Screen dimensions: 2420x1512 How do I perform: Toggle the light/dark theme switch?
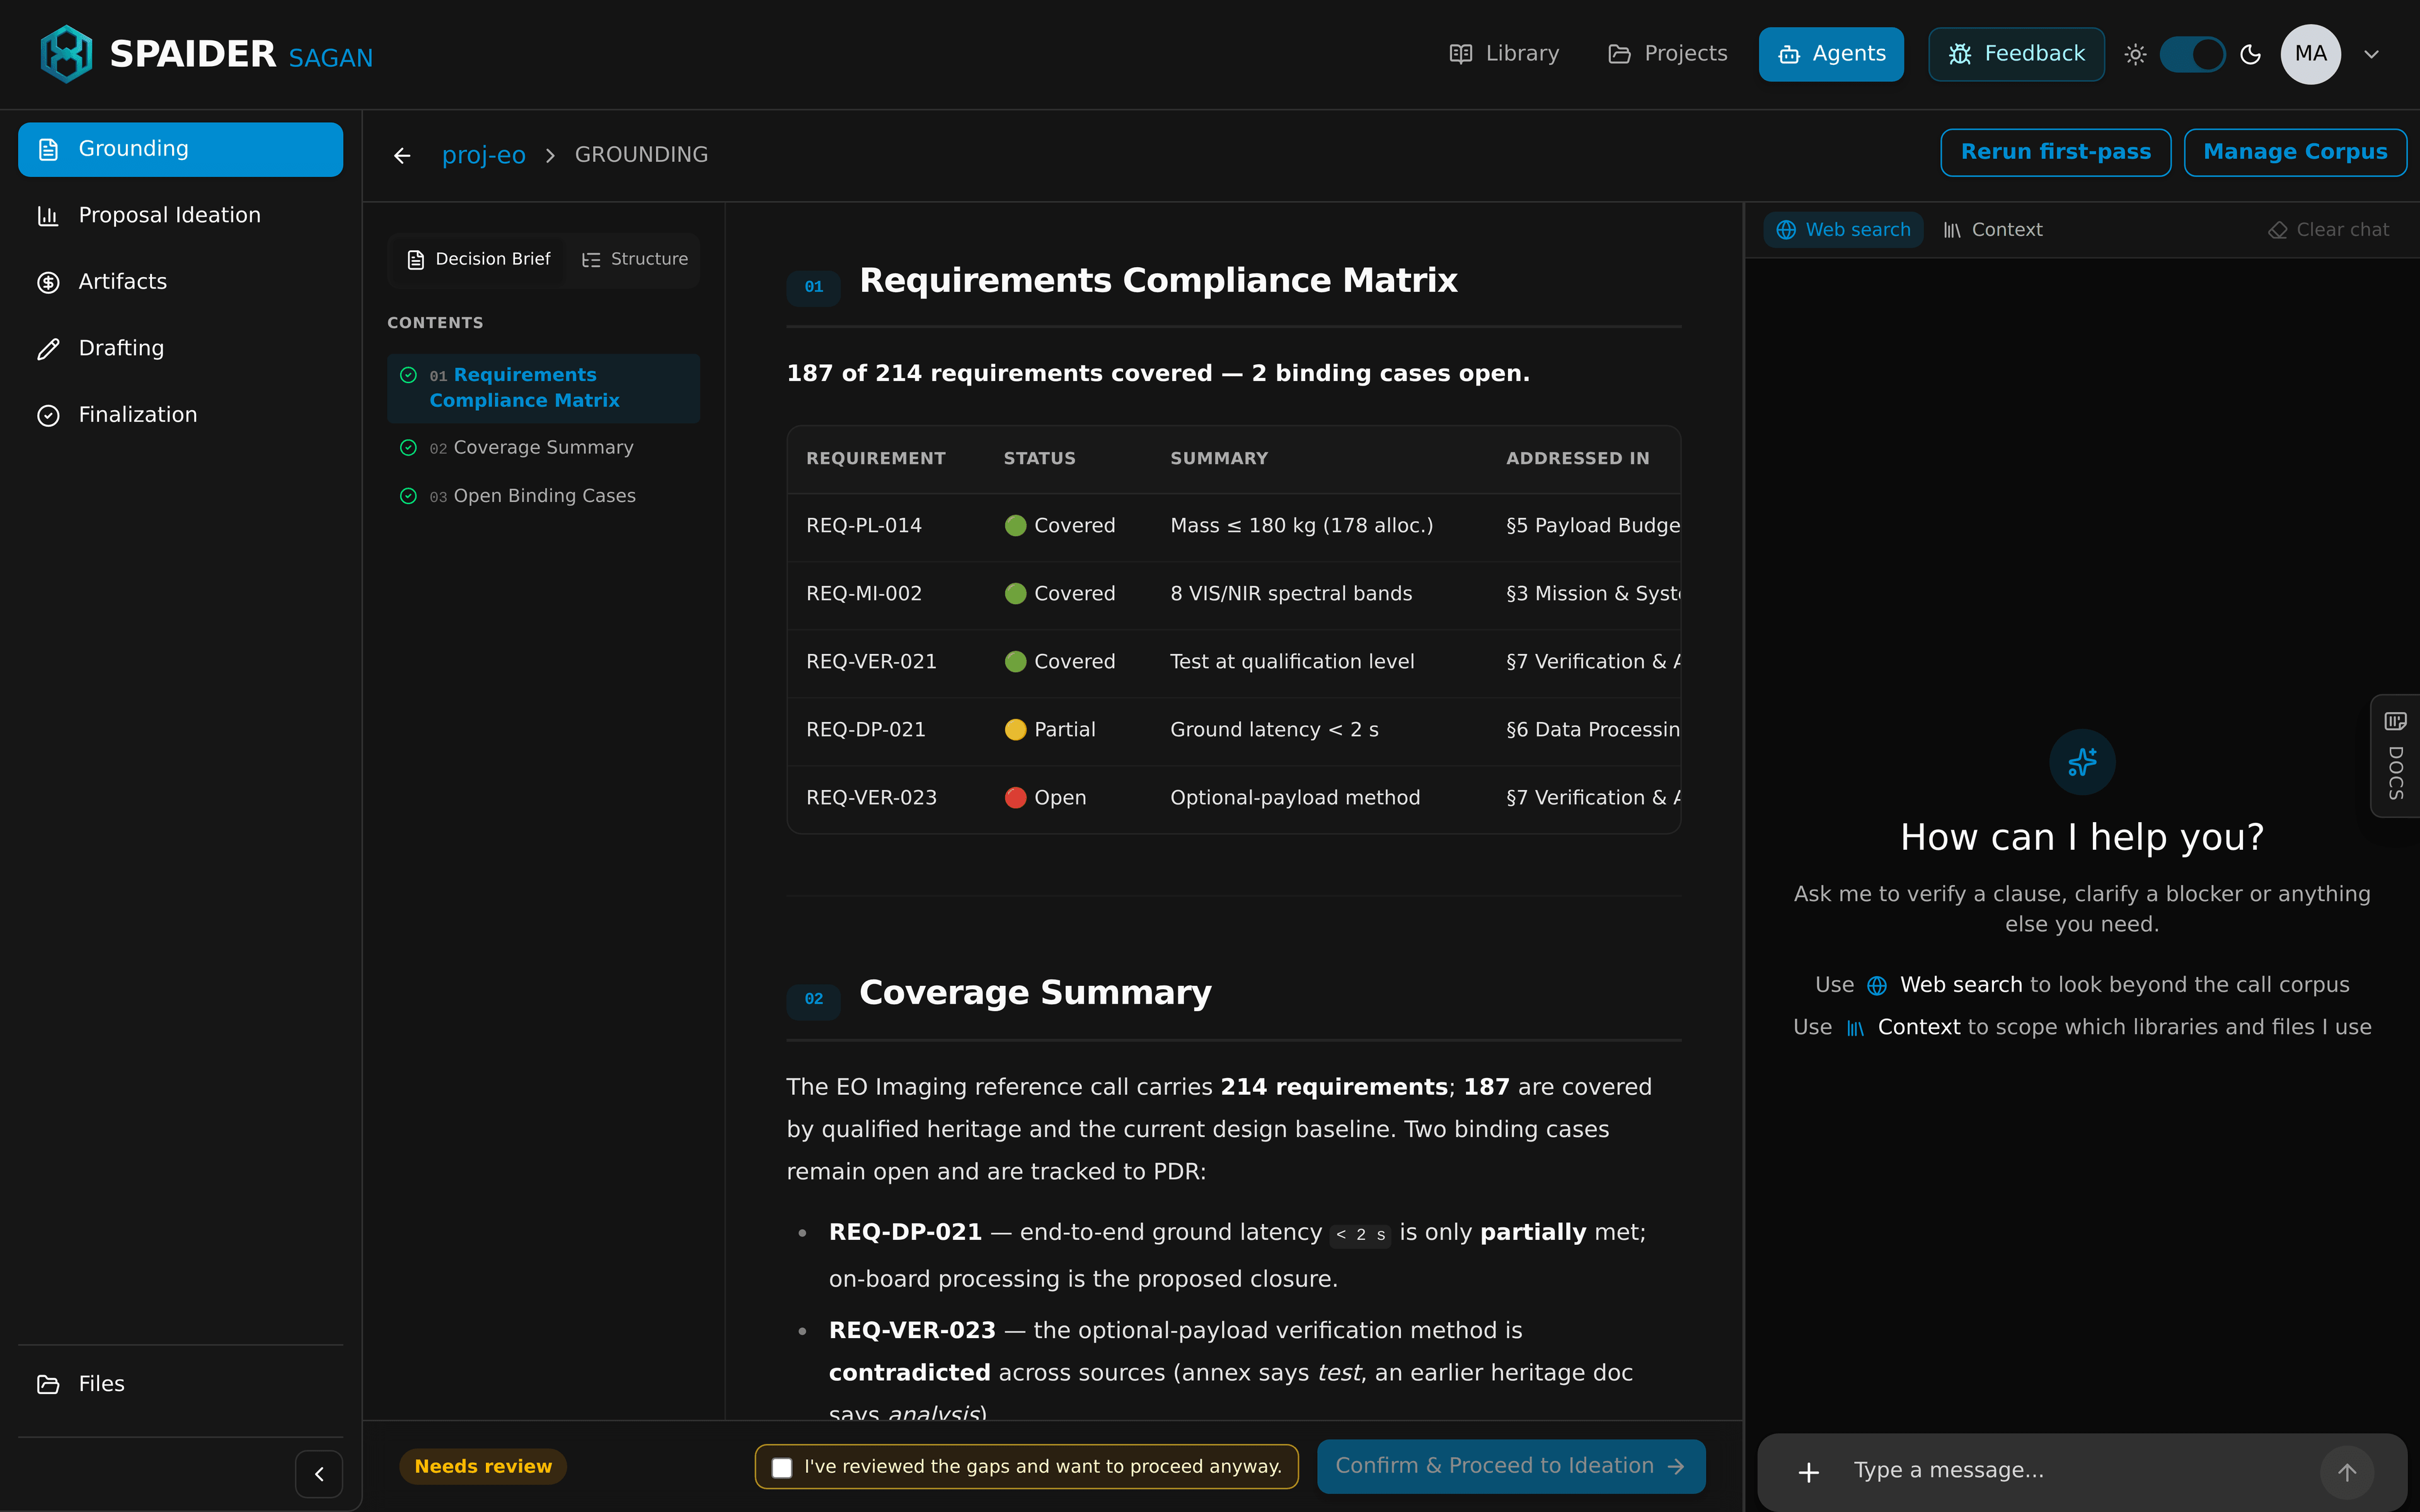click(2192, 54)
